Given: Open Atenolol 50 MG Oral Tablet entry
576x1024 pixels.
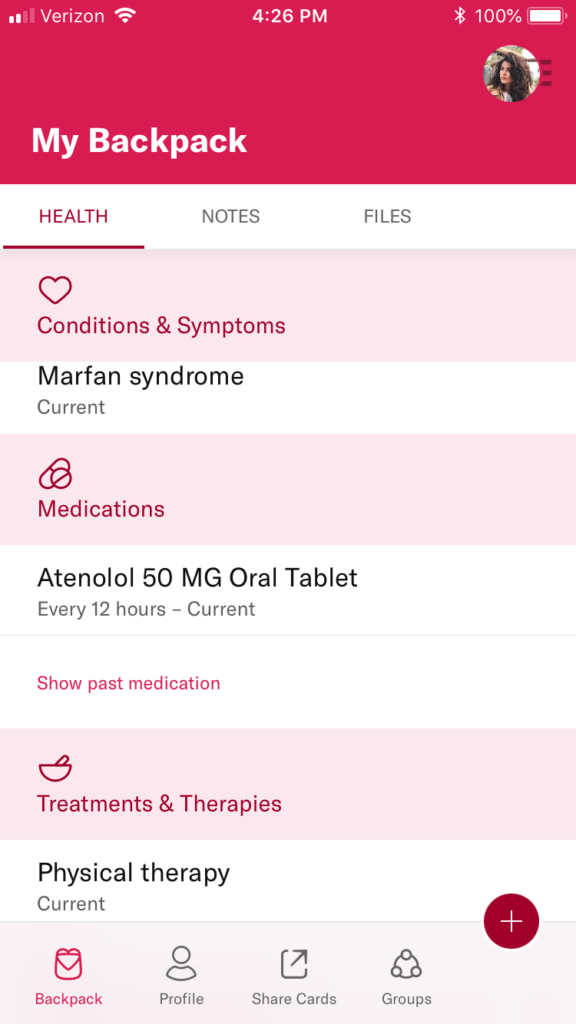Looking at the screenshot, I should click(x=288, y=590).
